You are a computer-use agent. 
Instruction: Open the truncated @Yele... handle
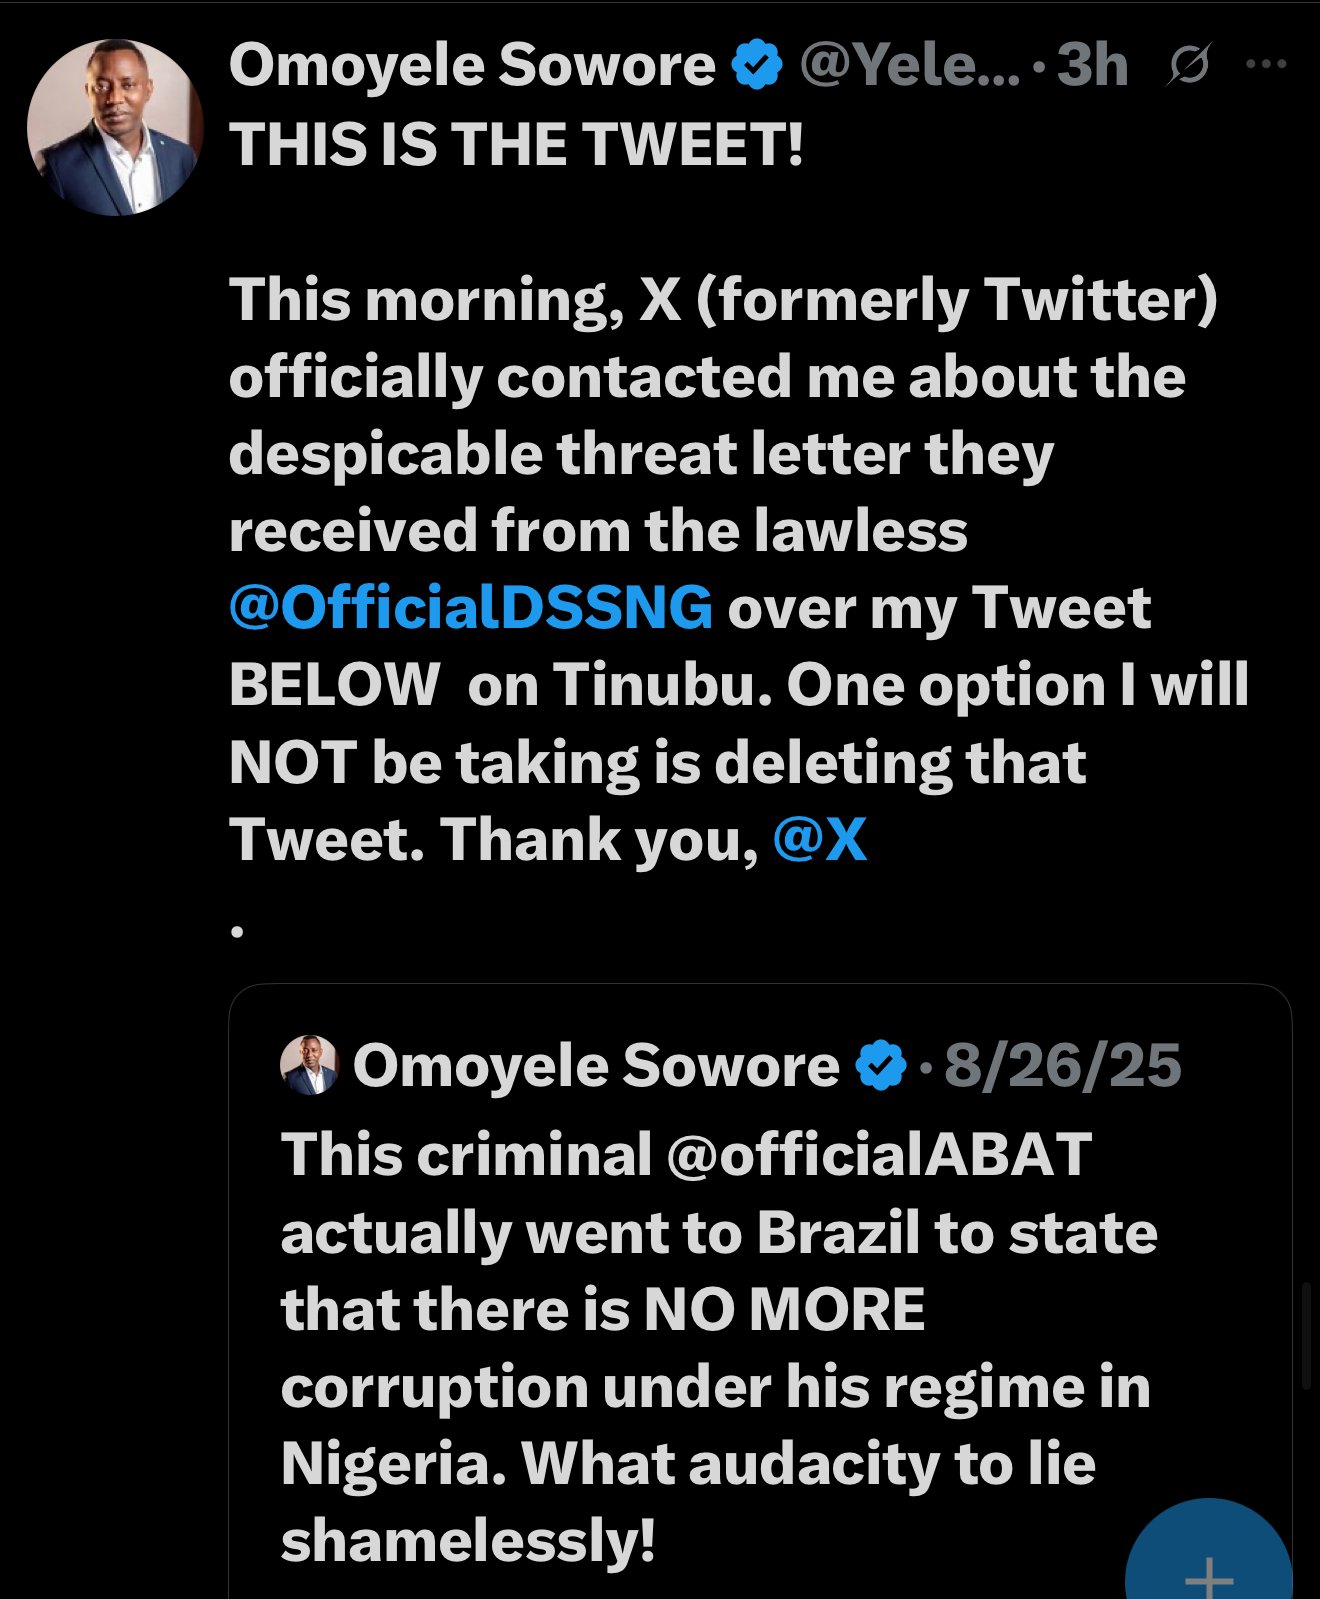(x=908, y=66)
